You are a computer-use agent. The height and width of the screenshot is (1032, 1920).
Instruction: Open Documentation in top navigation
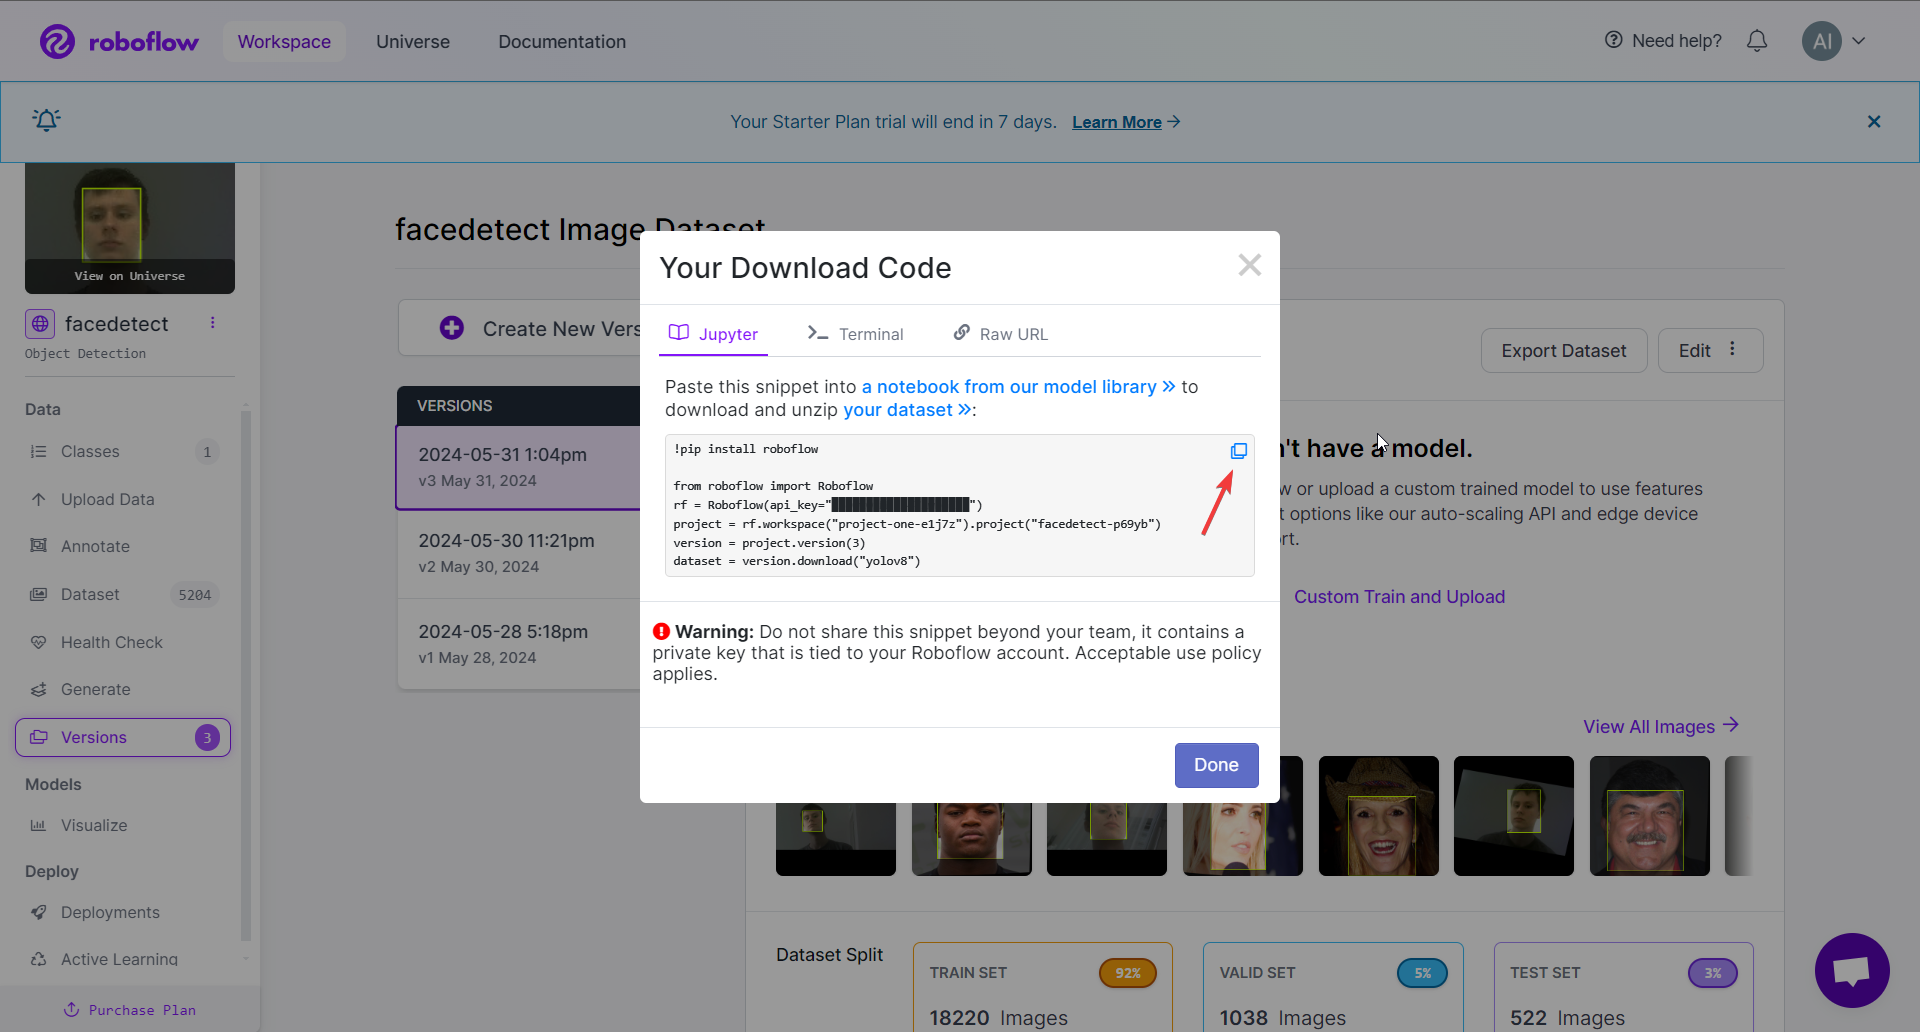click(562, 42)
